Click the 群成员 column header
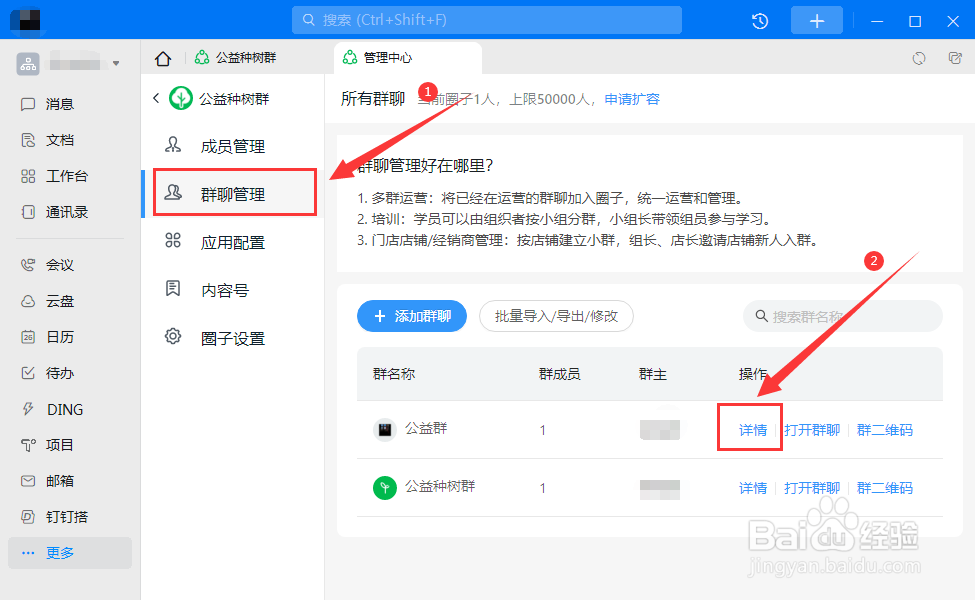 (x=559, y=374)
